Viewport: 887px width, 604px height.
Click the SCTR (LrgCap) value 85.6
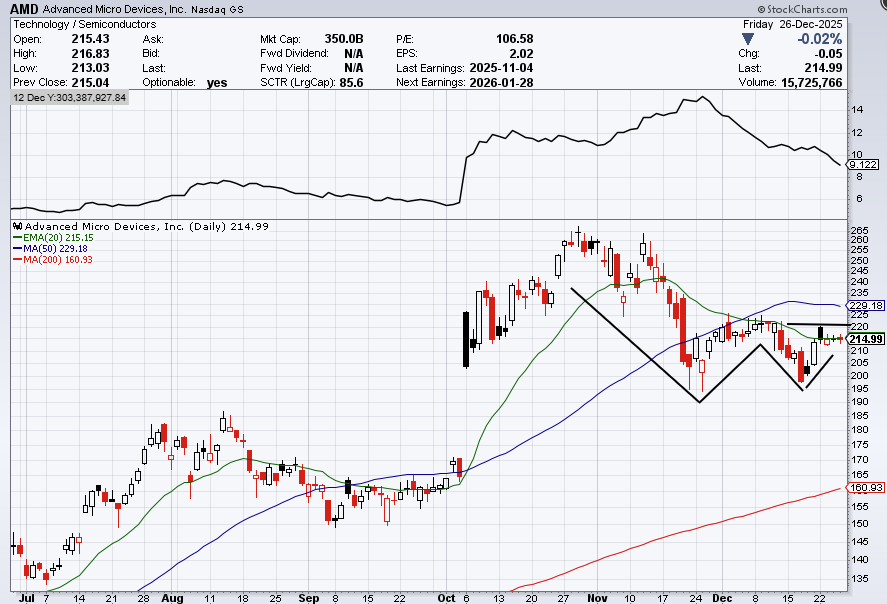(351, 82)
